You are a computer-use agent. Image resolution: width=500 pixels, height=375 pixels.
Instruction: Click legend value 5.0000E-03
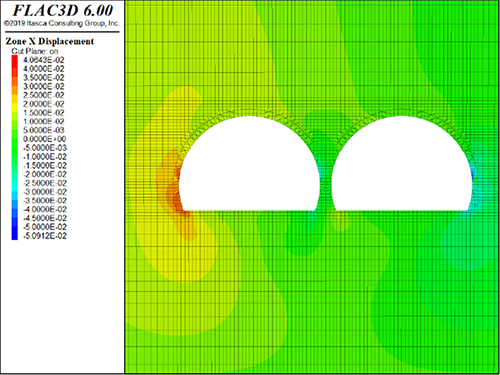click(x=44, y=130)
